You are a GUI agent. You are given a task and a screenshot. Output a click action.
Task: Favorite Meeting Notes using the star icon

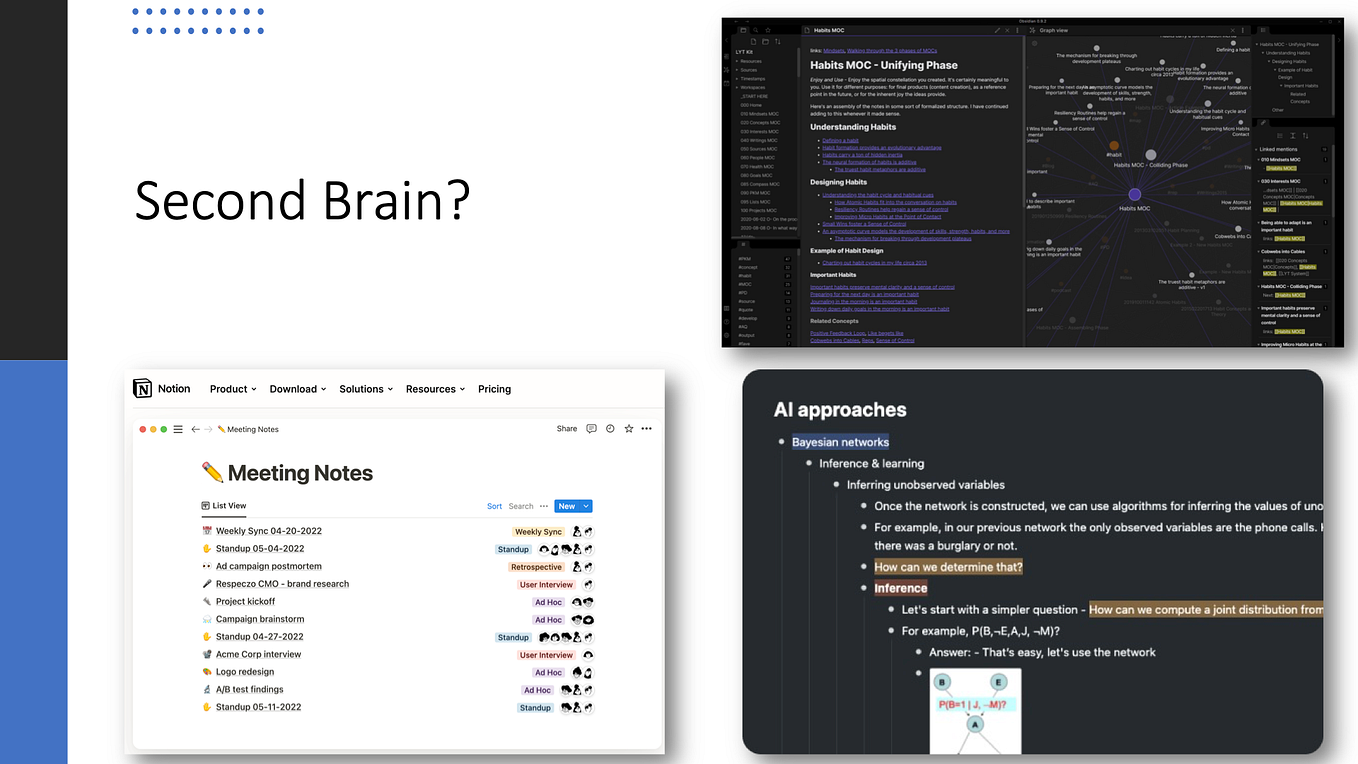[x=629, y=429]
